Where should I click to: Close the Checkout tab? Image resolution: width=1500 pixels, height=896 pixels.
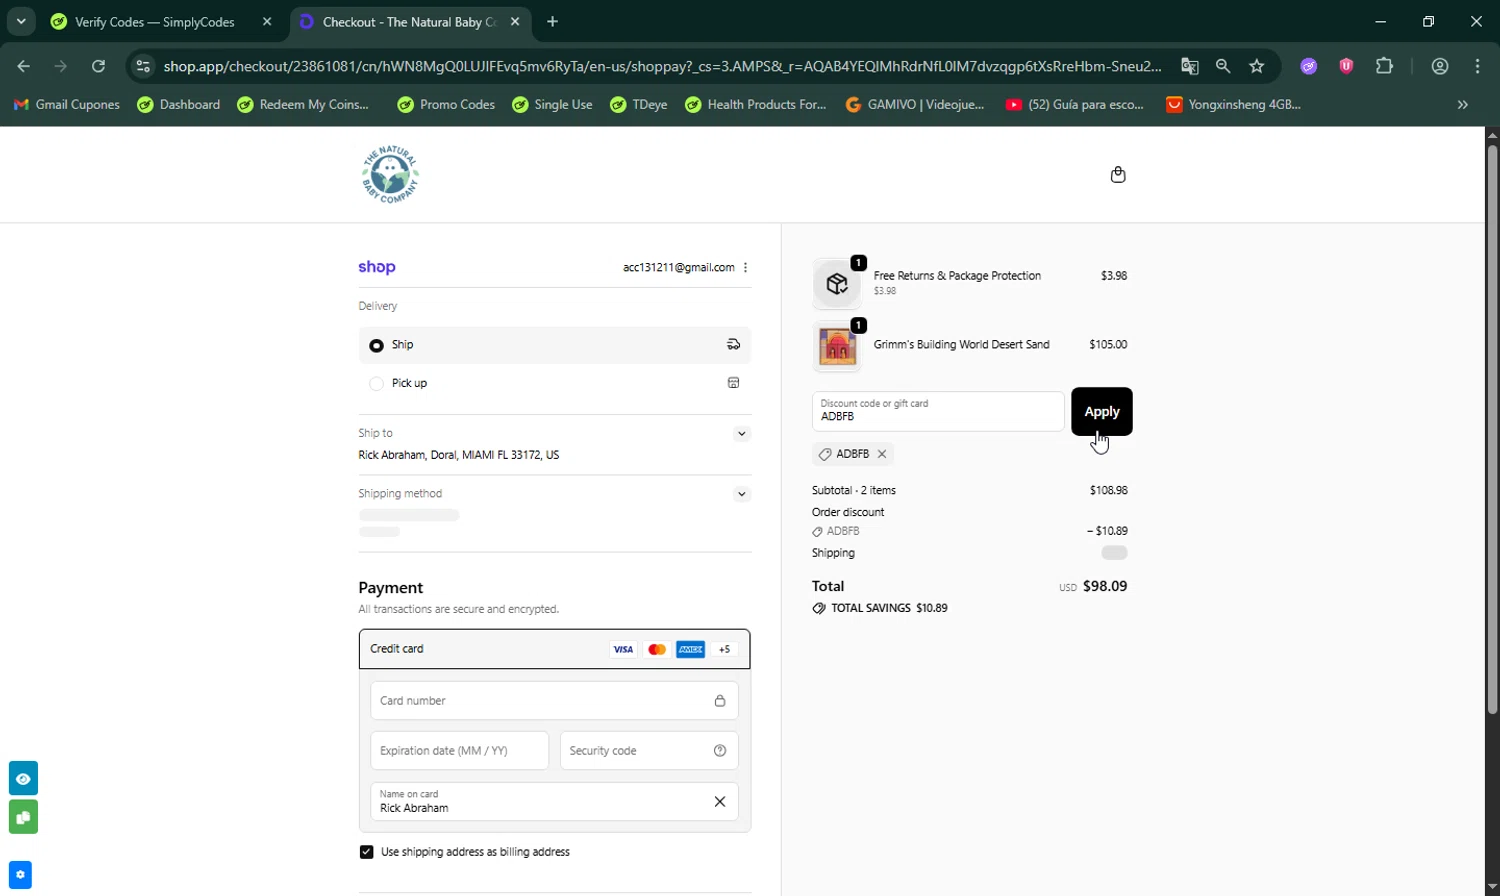pyautogui.click(x=514, y=21)
